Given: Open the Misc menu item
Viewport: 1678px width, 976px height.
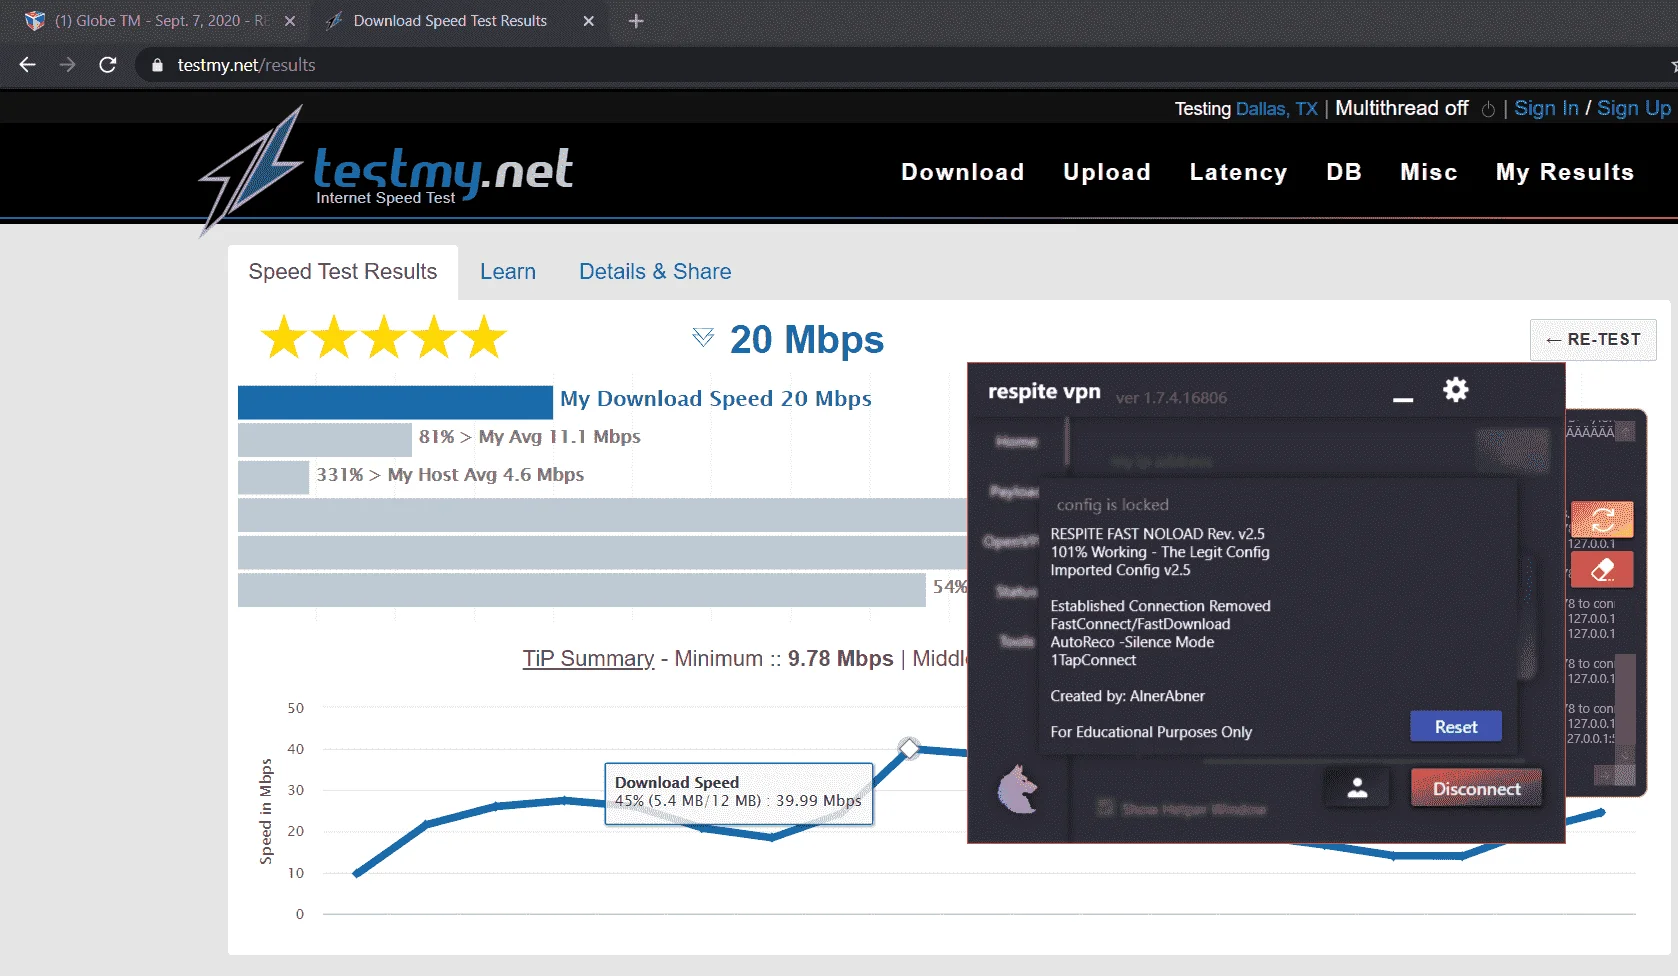Looking at the screenshot, I should [x=1429, y=172].
